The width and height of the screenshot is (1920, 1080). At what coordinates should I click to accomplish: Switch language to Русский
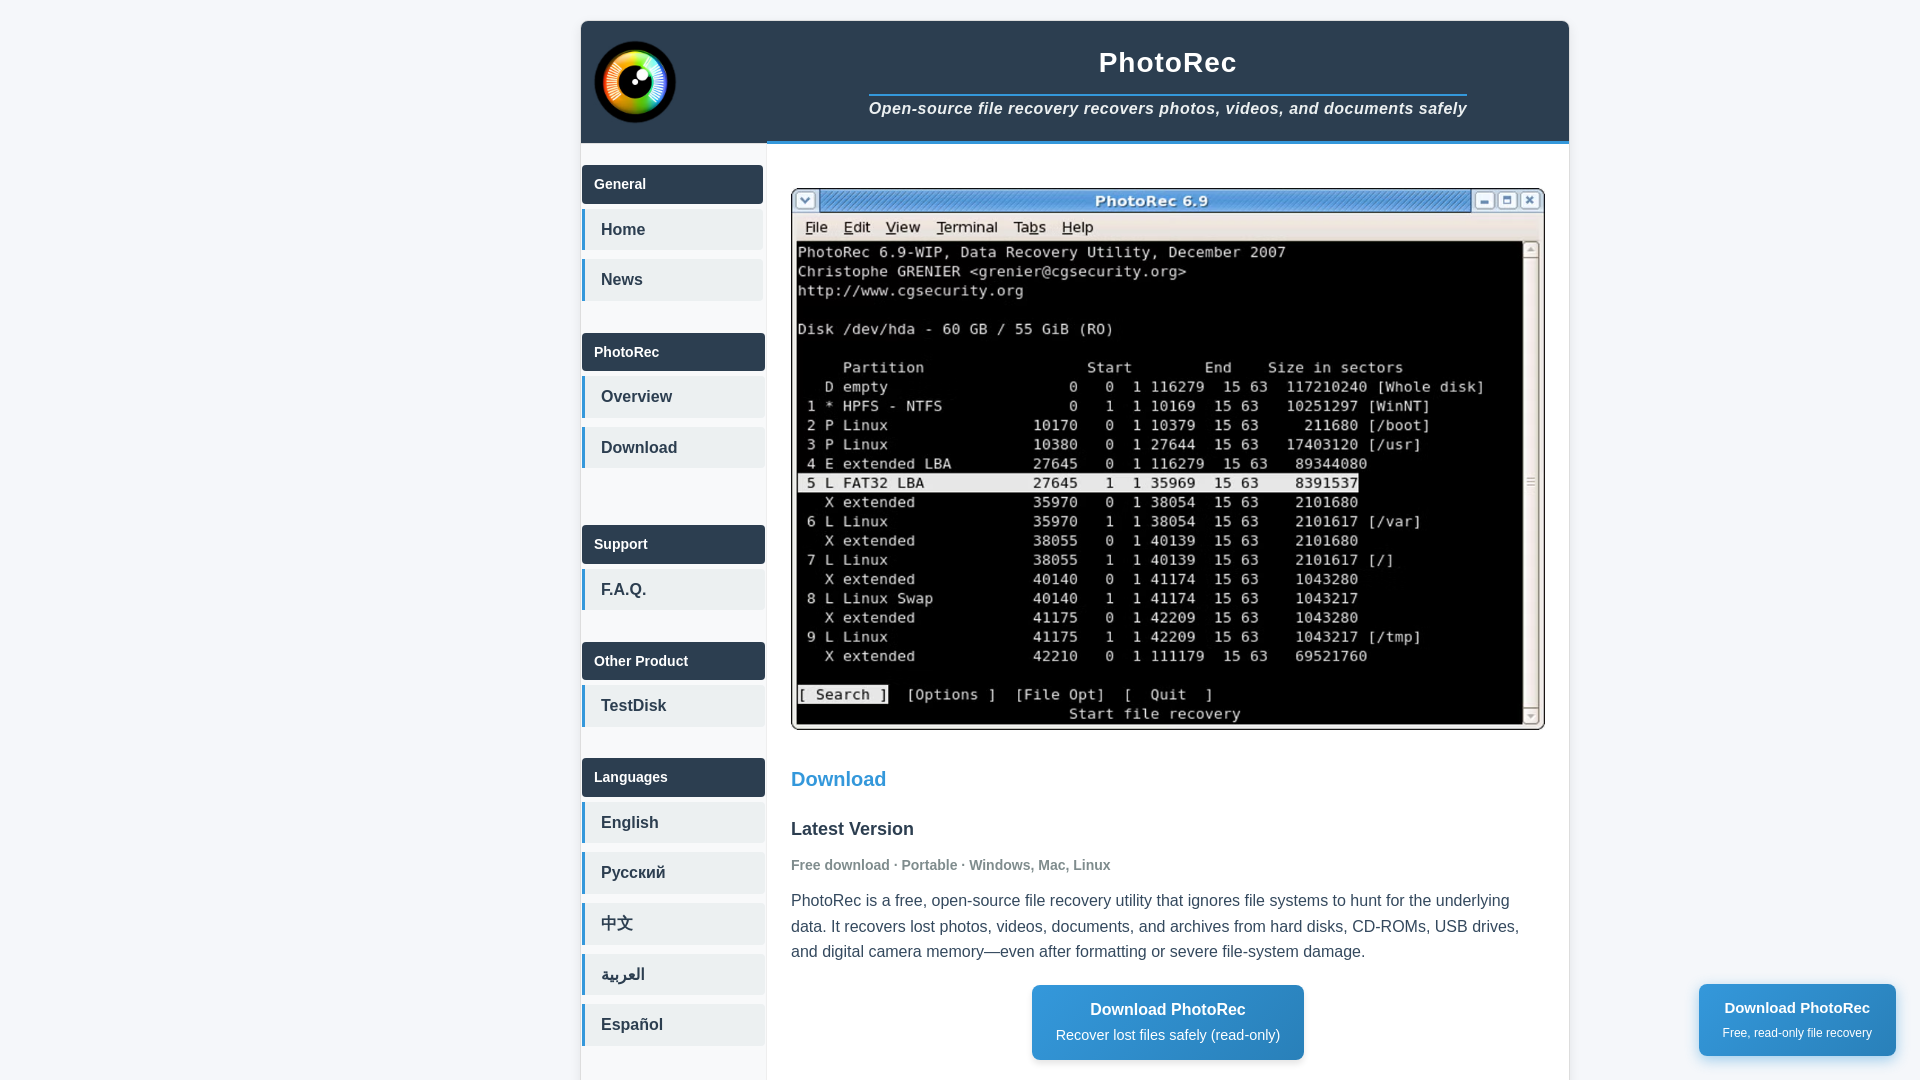click(x=673, y=873)
